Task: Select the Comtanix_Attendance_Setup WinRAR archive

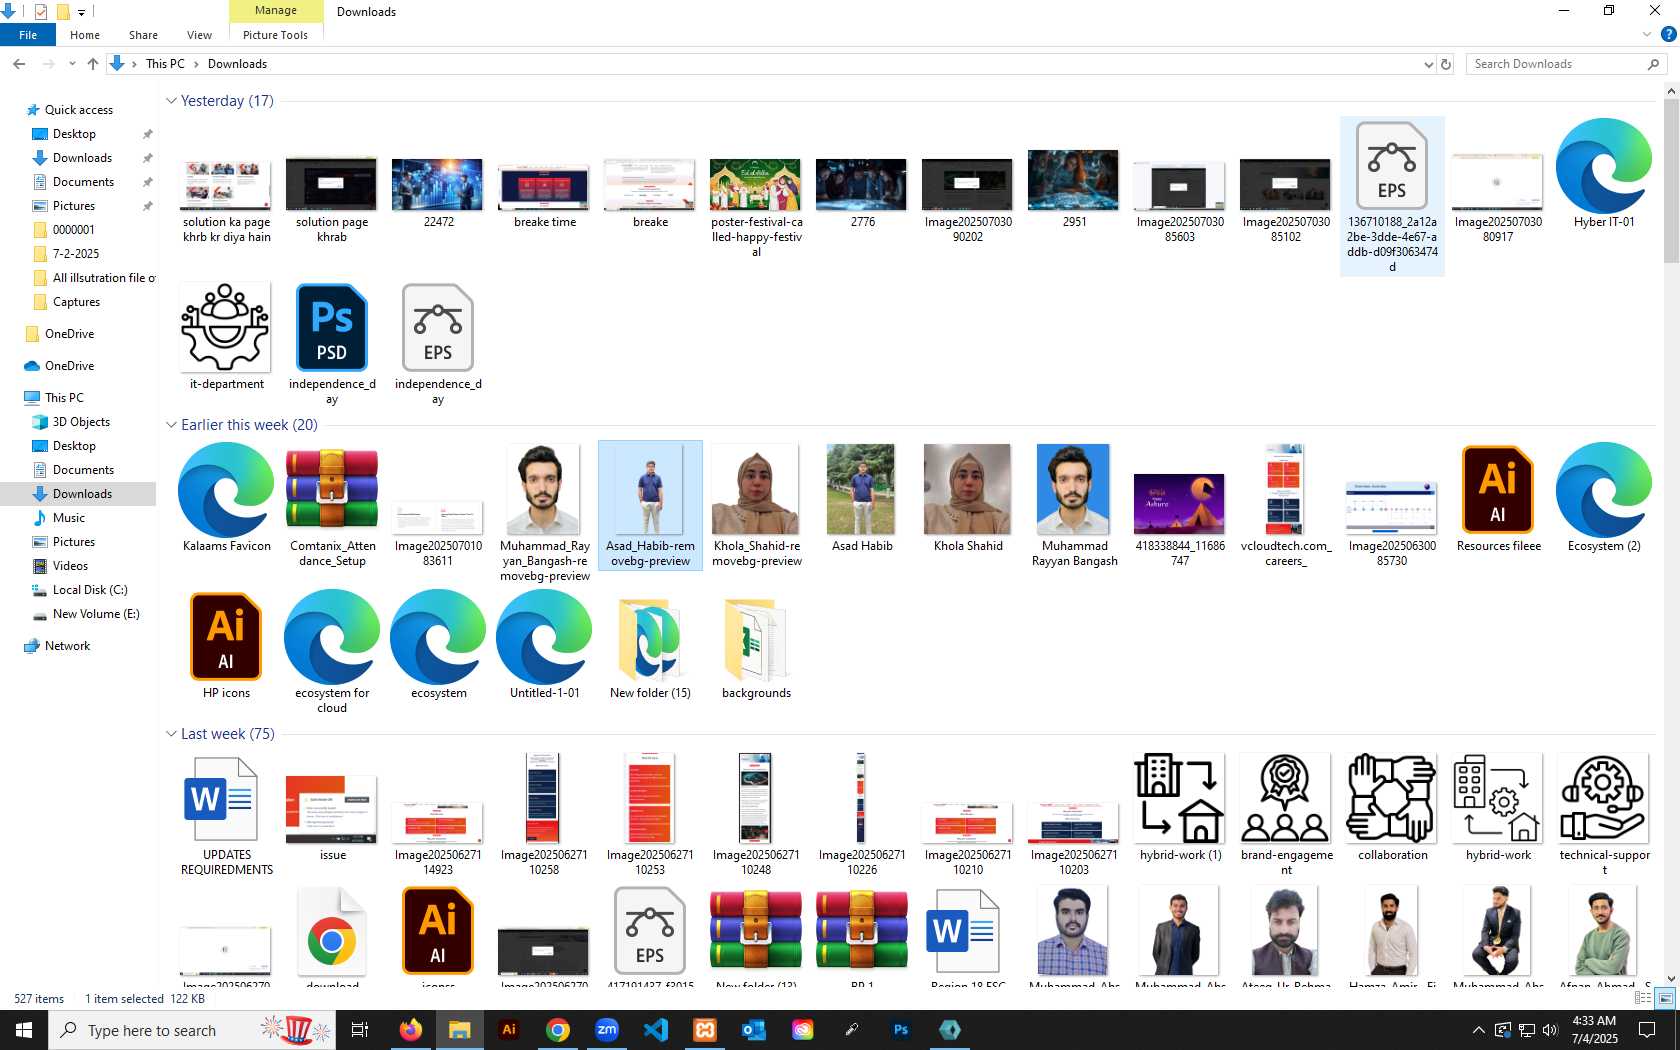Action: [332, 489]
